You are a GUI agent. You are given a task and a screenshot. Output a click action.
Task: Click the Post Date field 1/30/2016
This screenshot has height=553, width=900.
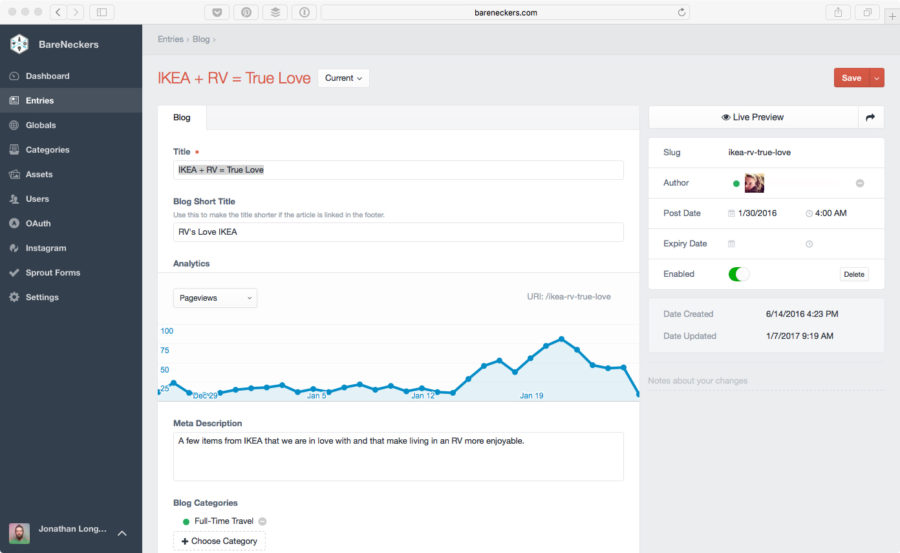pyautogui.click(x=758, y=213)
